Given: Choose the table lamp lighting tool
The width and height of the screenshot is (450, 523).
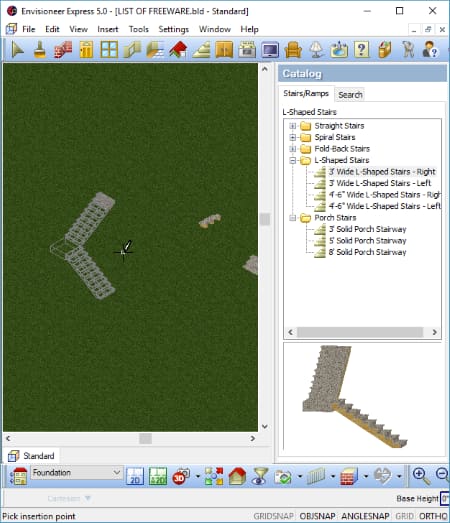Looking at the screenshot, I should pyautogui.click(x=316, y=50).
